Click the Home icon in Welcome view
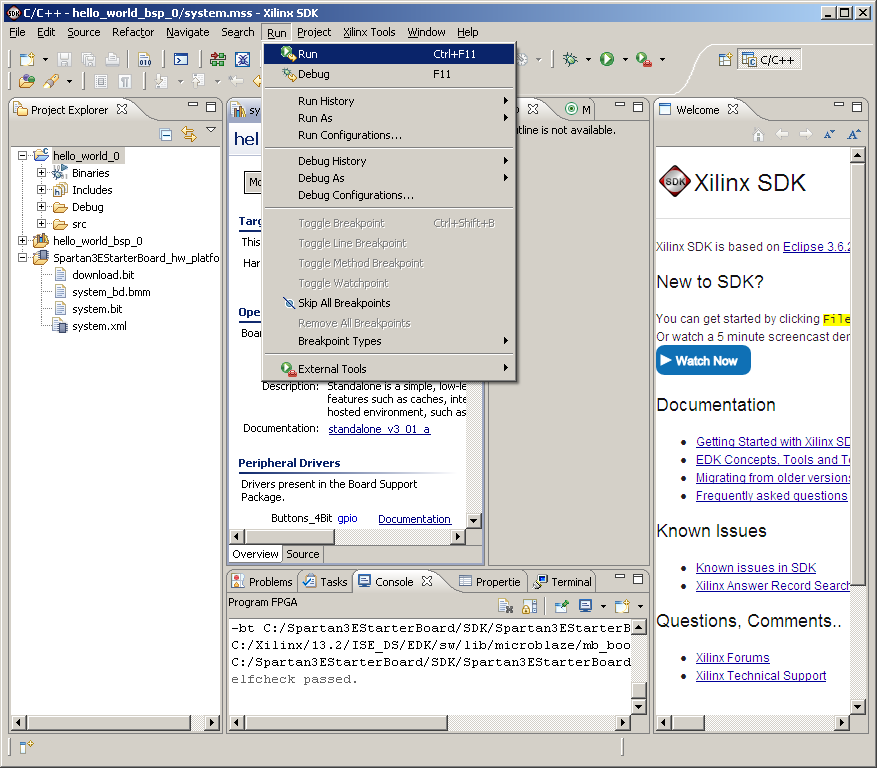The height and width of the screenshot is (768, 877). coord(758,134)
